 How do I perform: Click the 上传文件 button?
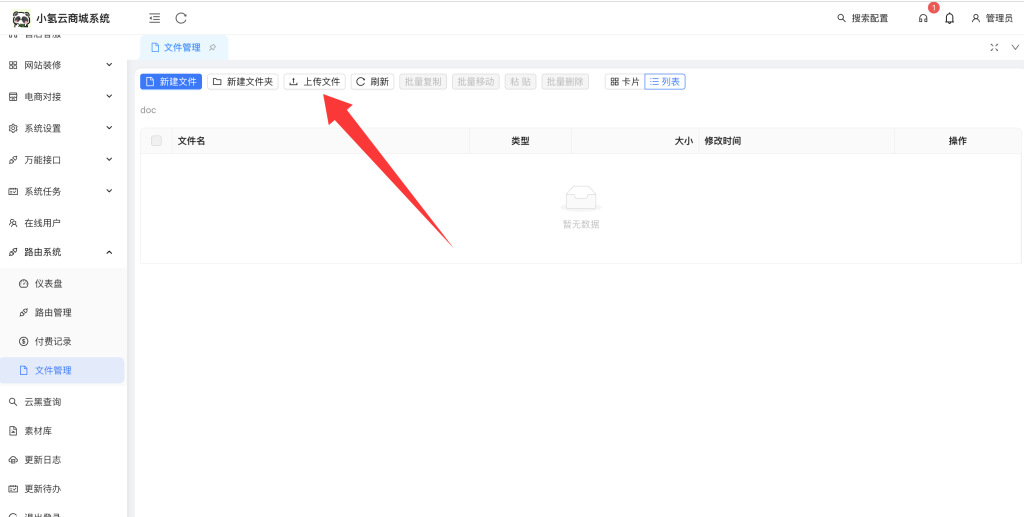[315, 82]
